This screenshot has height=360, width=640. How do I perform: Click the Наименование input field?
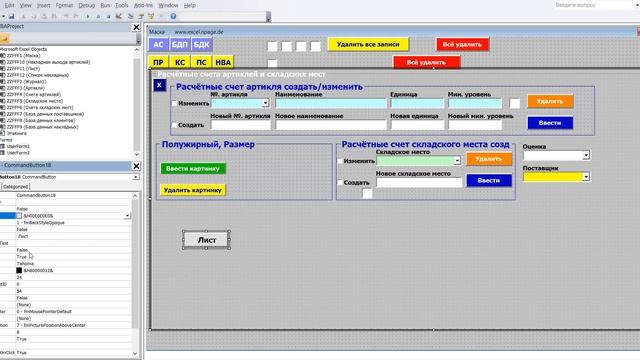click(x=331, y=103)
